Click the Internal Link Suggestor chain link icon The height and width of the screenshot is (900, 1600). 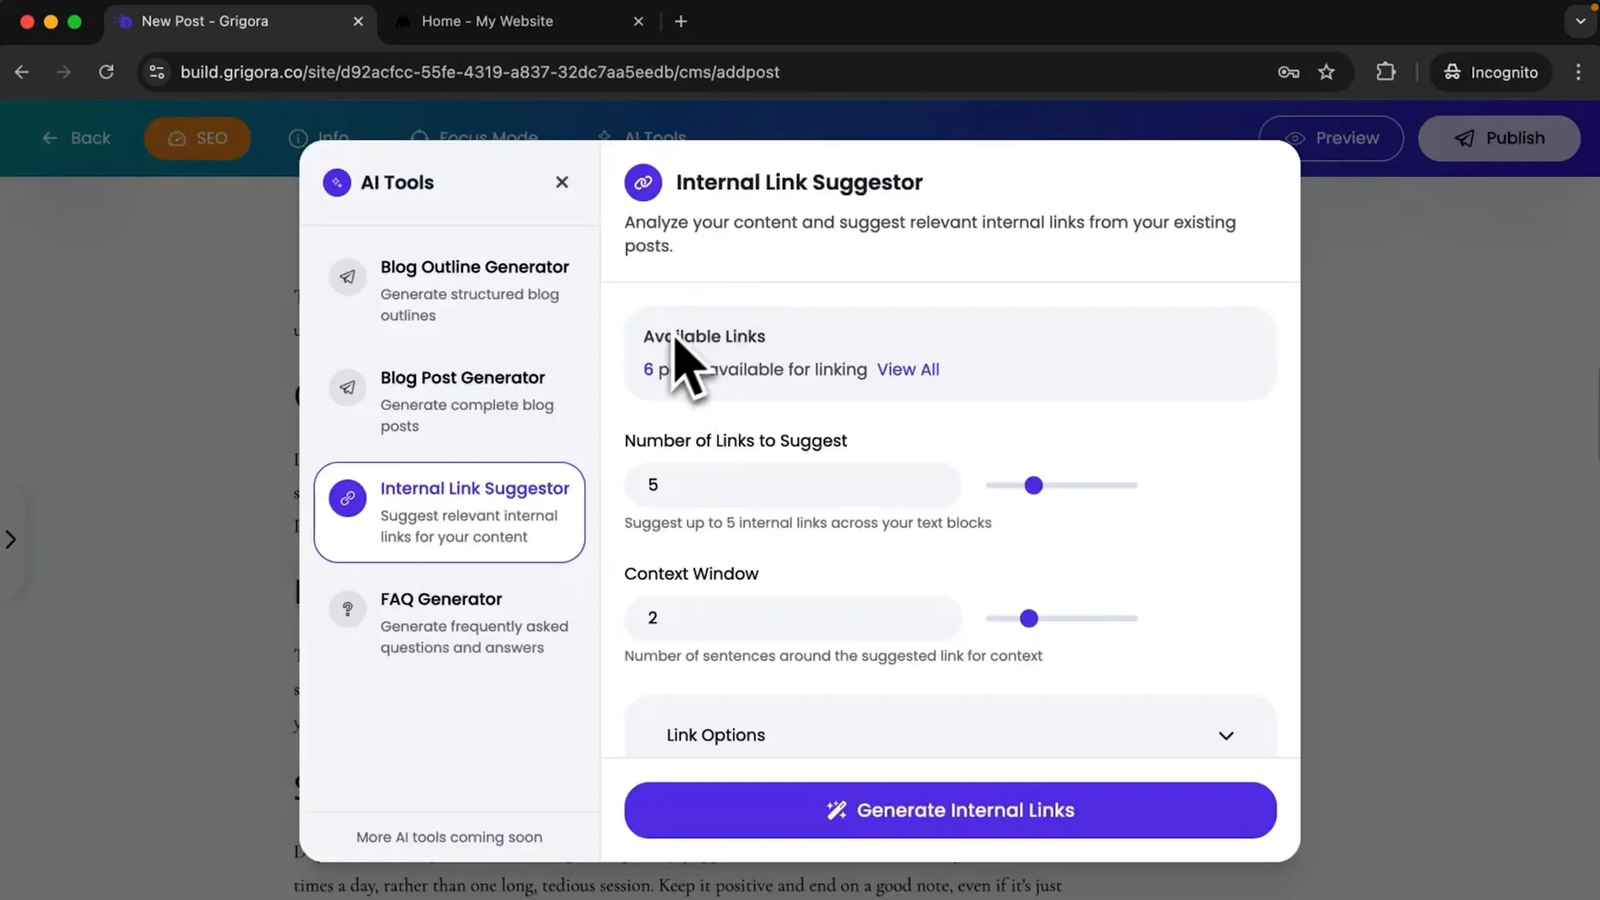[x=347, y=498]
